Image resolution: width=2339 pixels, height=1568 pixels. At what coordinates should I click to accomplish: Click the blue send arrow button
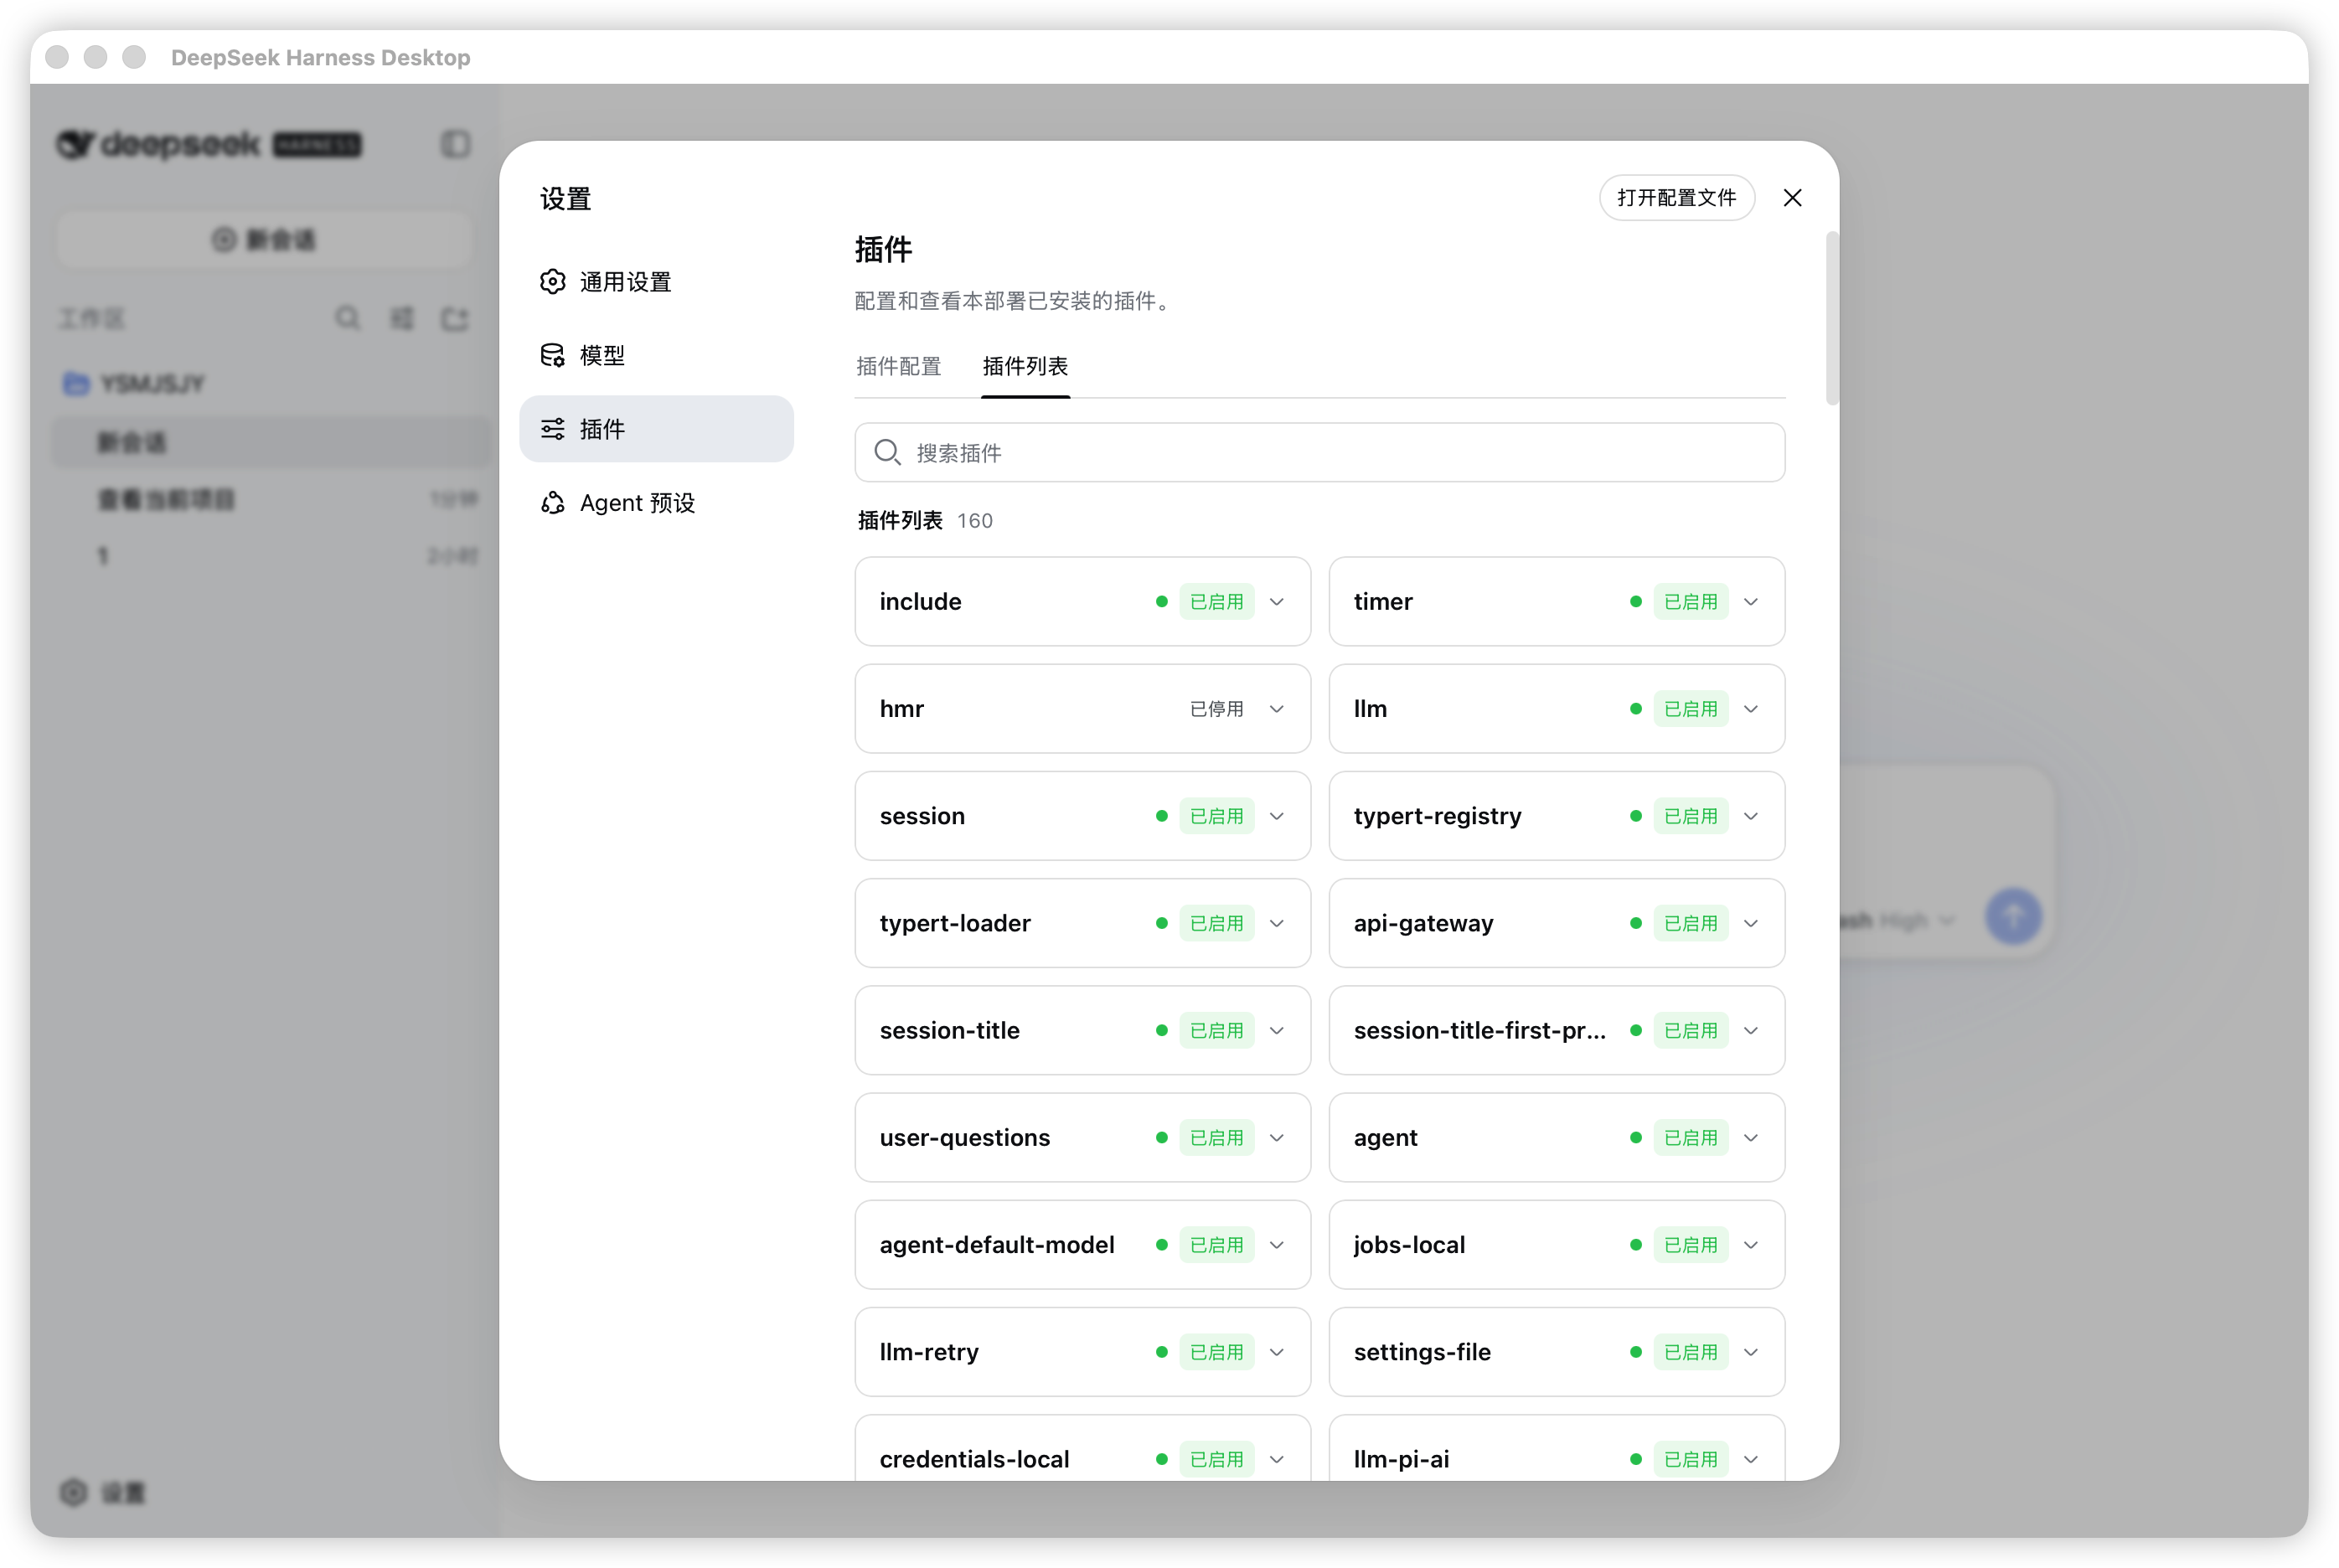coord(2013,916)
